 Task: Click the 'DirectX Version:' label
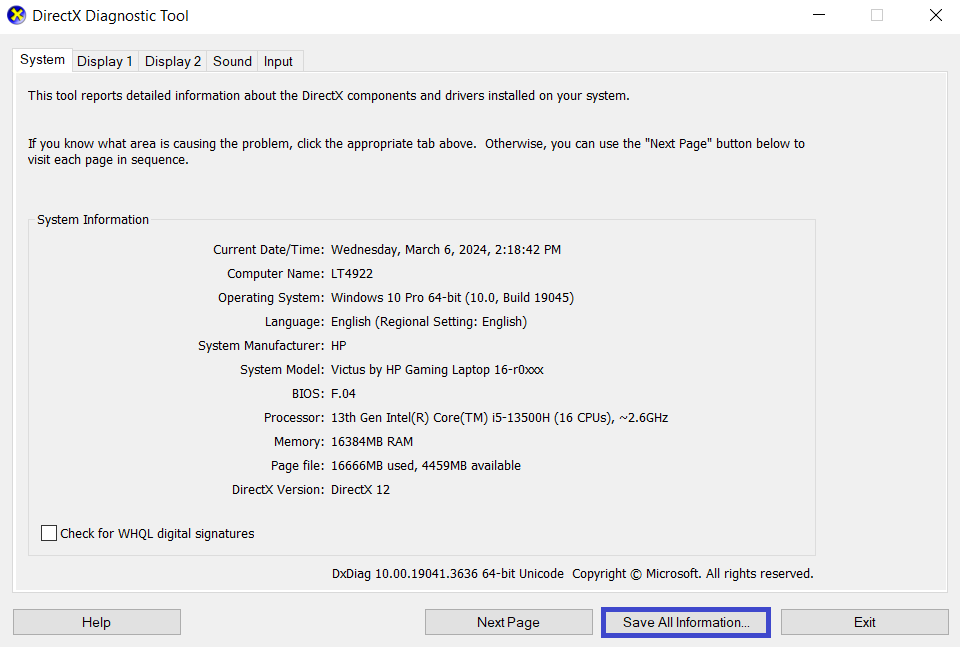coord(278,490)
